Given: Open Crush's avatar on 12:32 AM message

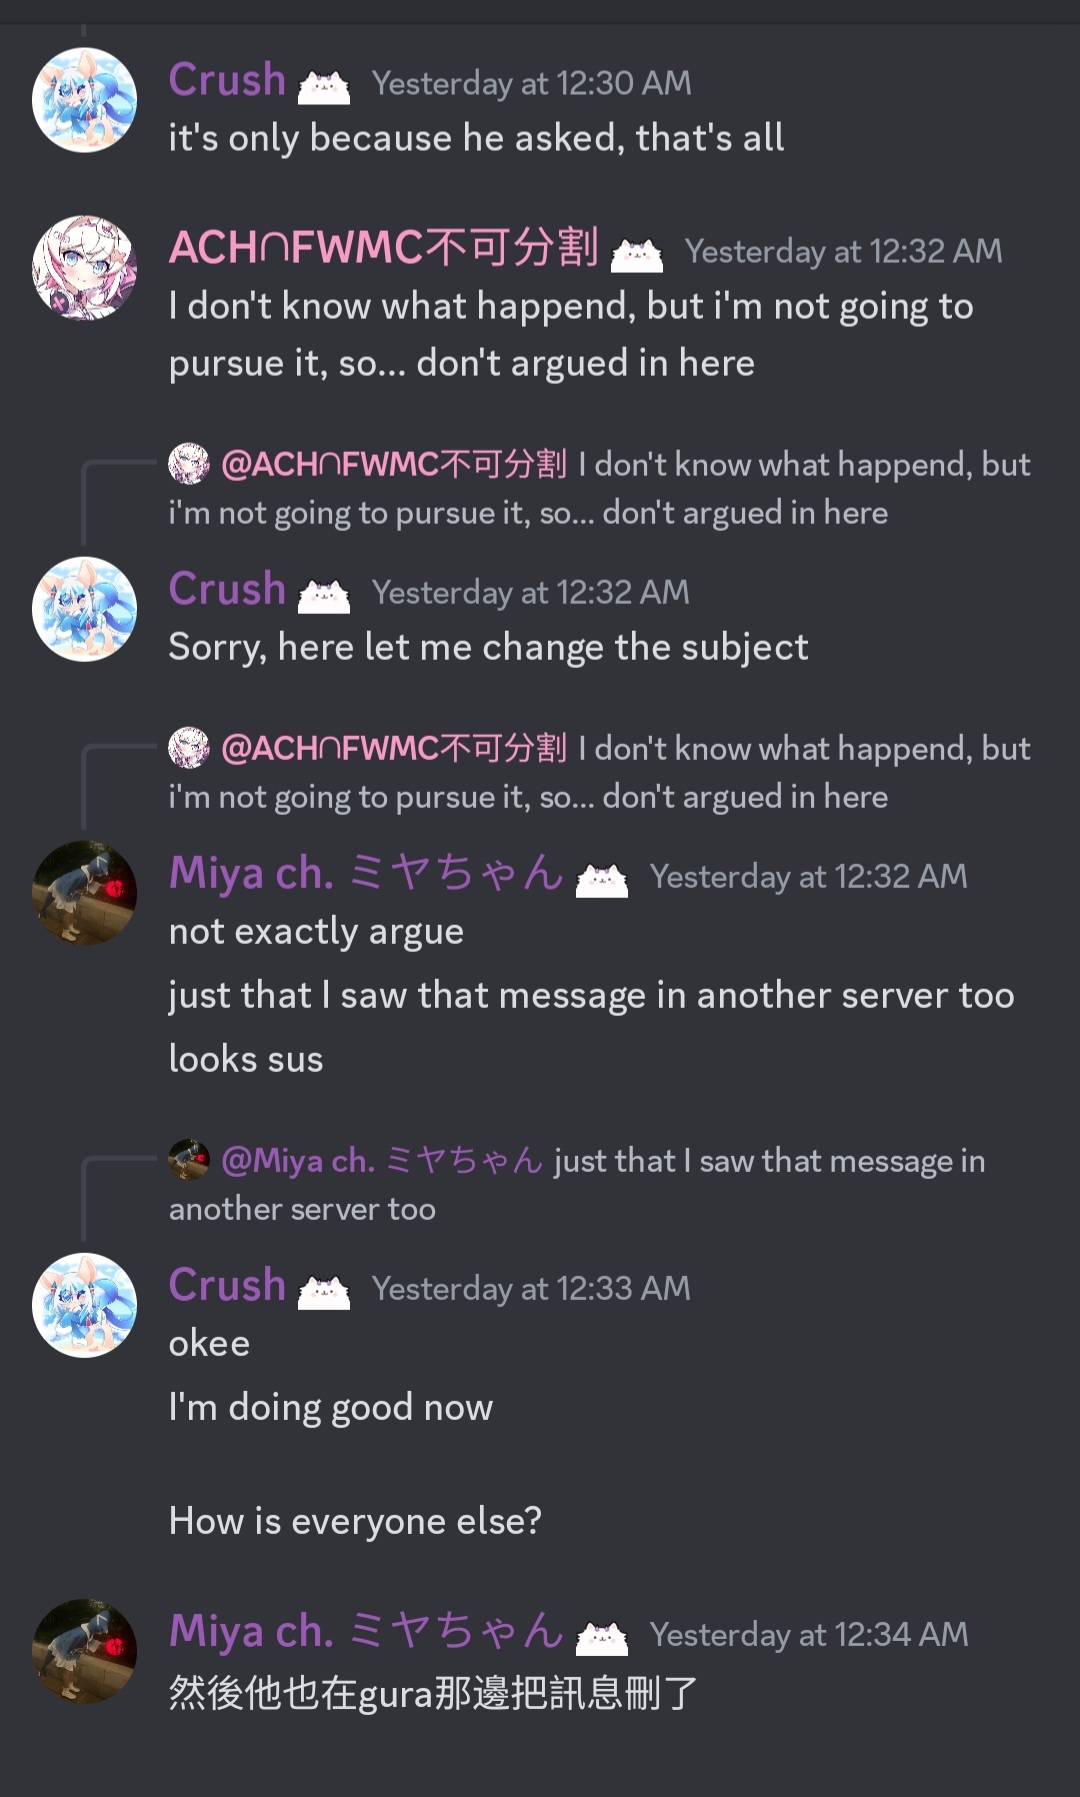Looking at the screenshot, I should 84,609.
